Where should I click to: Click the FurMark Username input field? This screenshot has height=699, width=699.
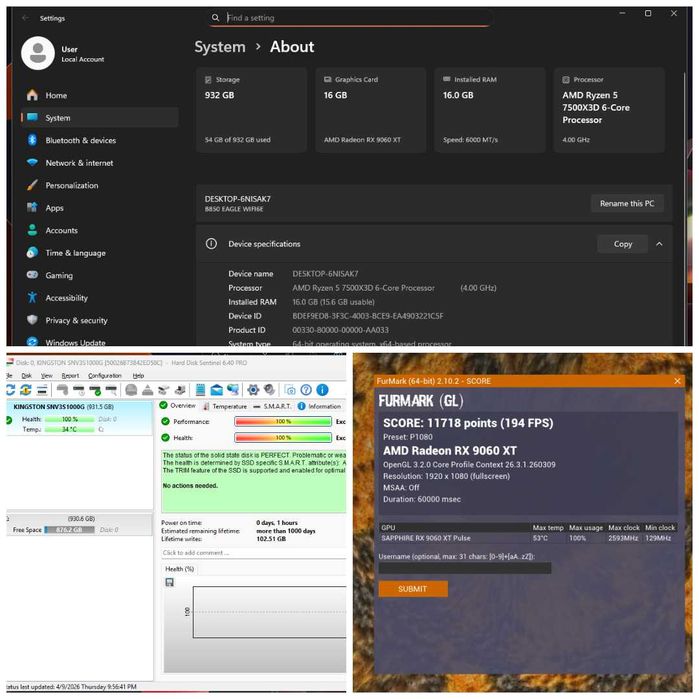point(465,568)
